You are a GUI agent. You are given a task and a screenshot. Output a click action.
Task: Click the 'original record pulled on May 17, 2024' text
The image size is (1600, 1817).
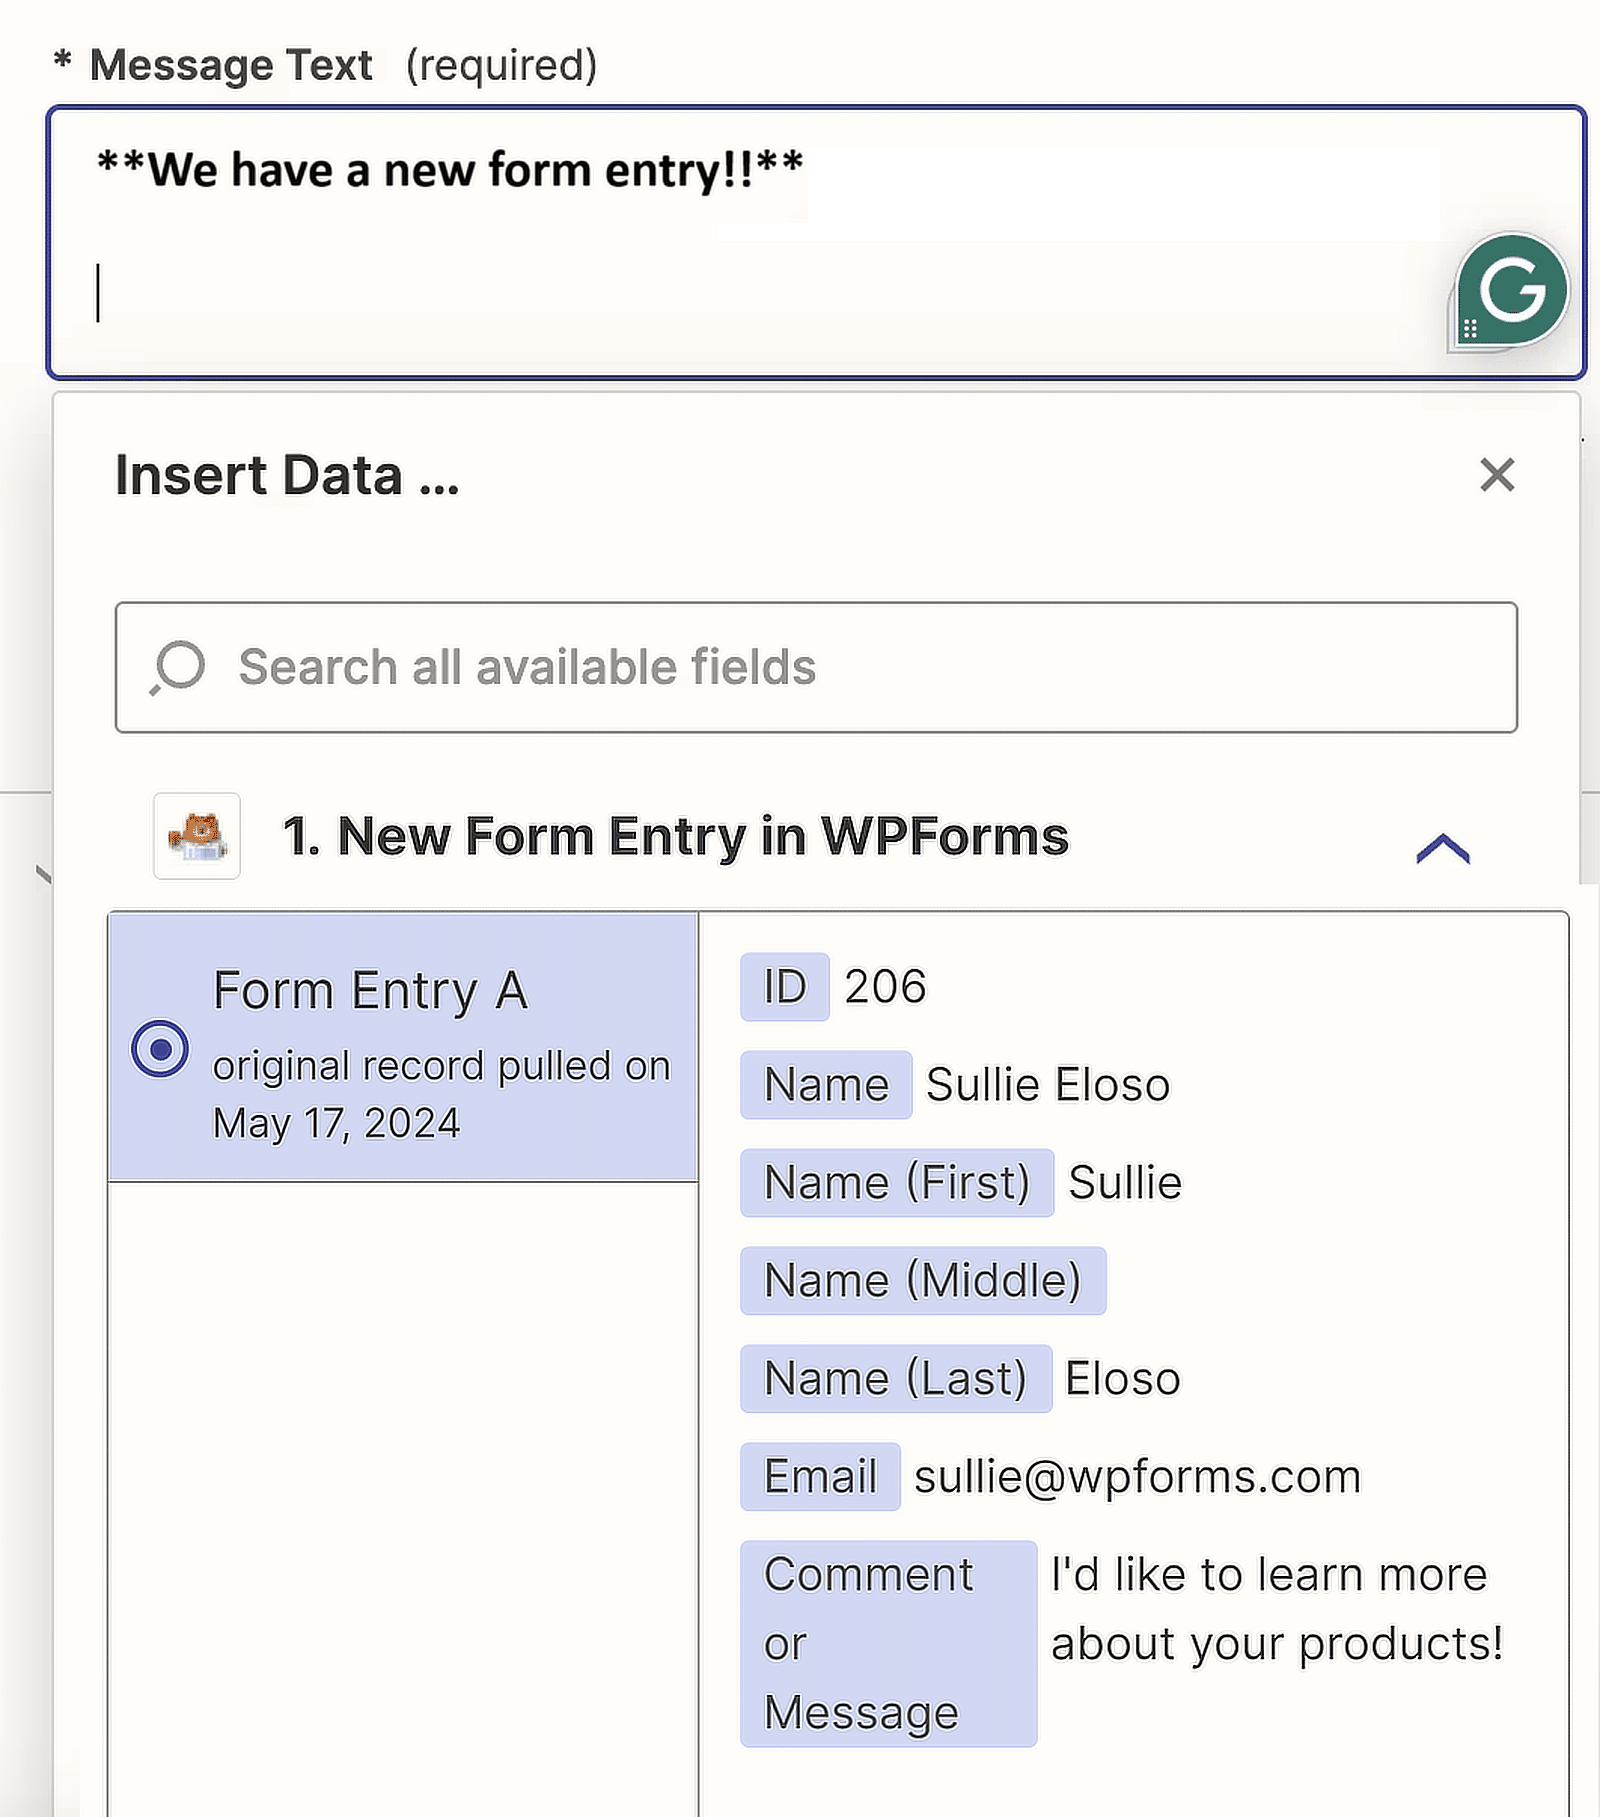pyautogui.click(x=441, y=1095)
